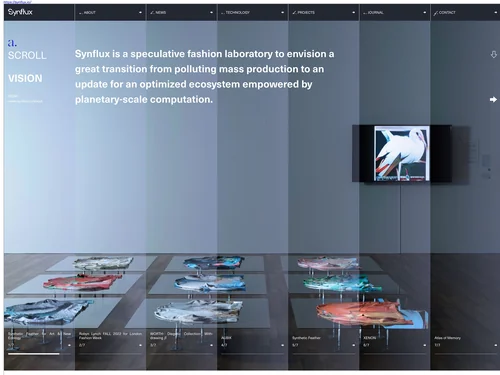The height and width of the screenshot is (375, 500).
Task: Click the speculative fashion laboratory headline
Action: [204, 77]
